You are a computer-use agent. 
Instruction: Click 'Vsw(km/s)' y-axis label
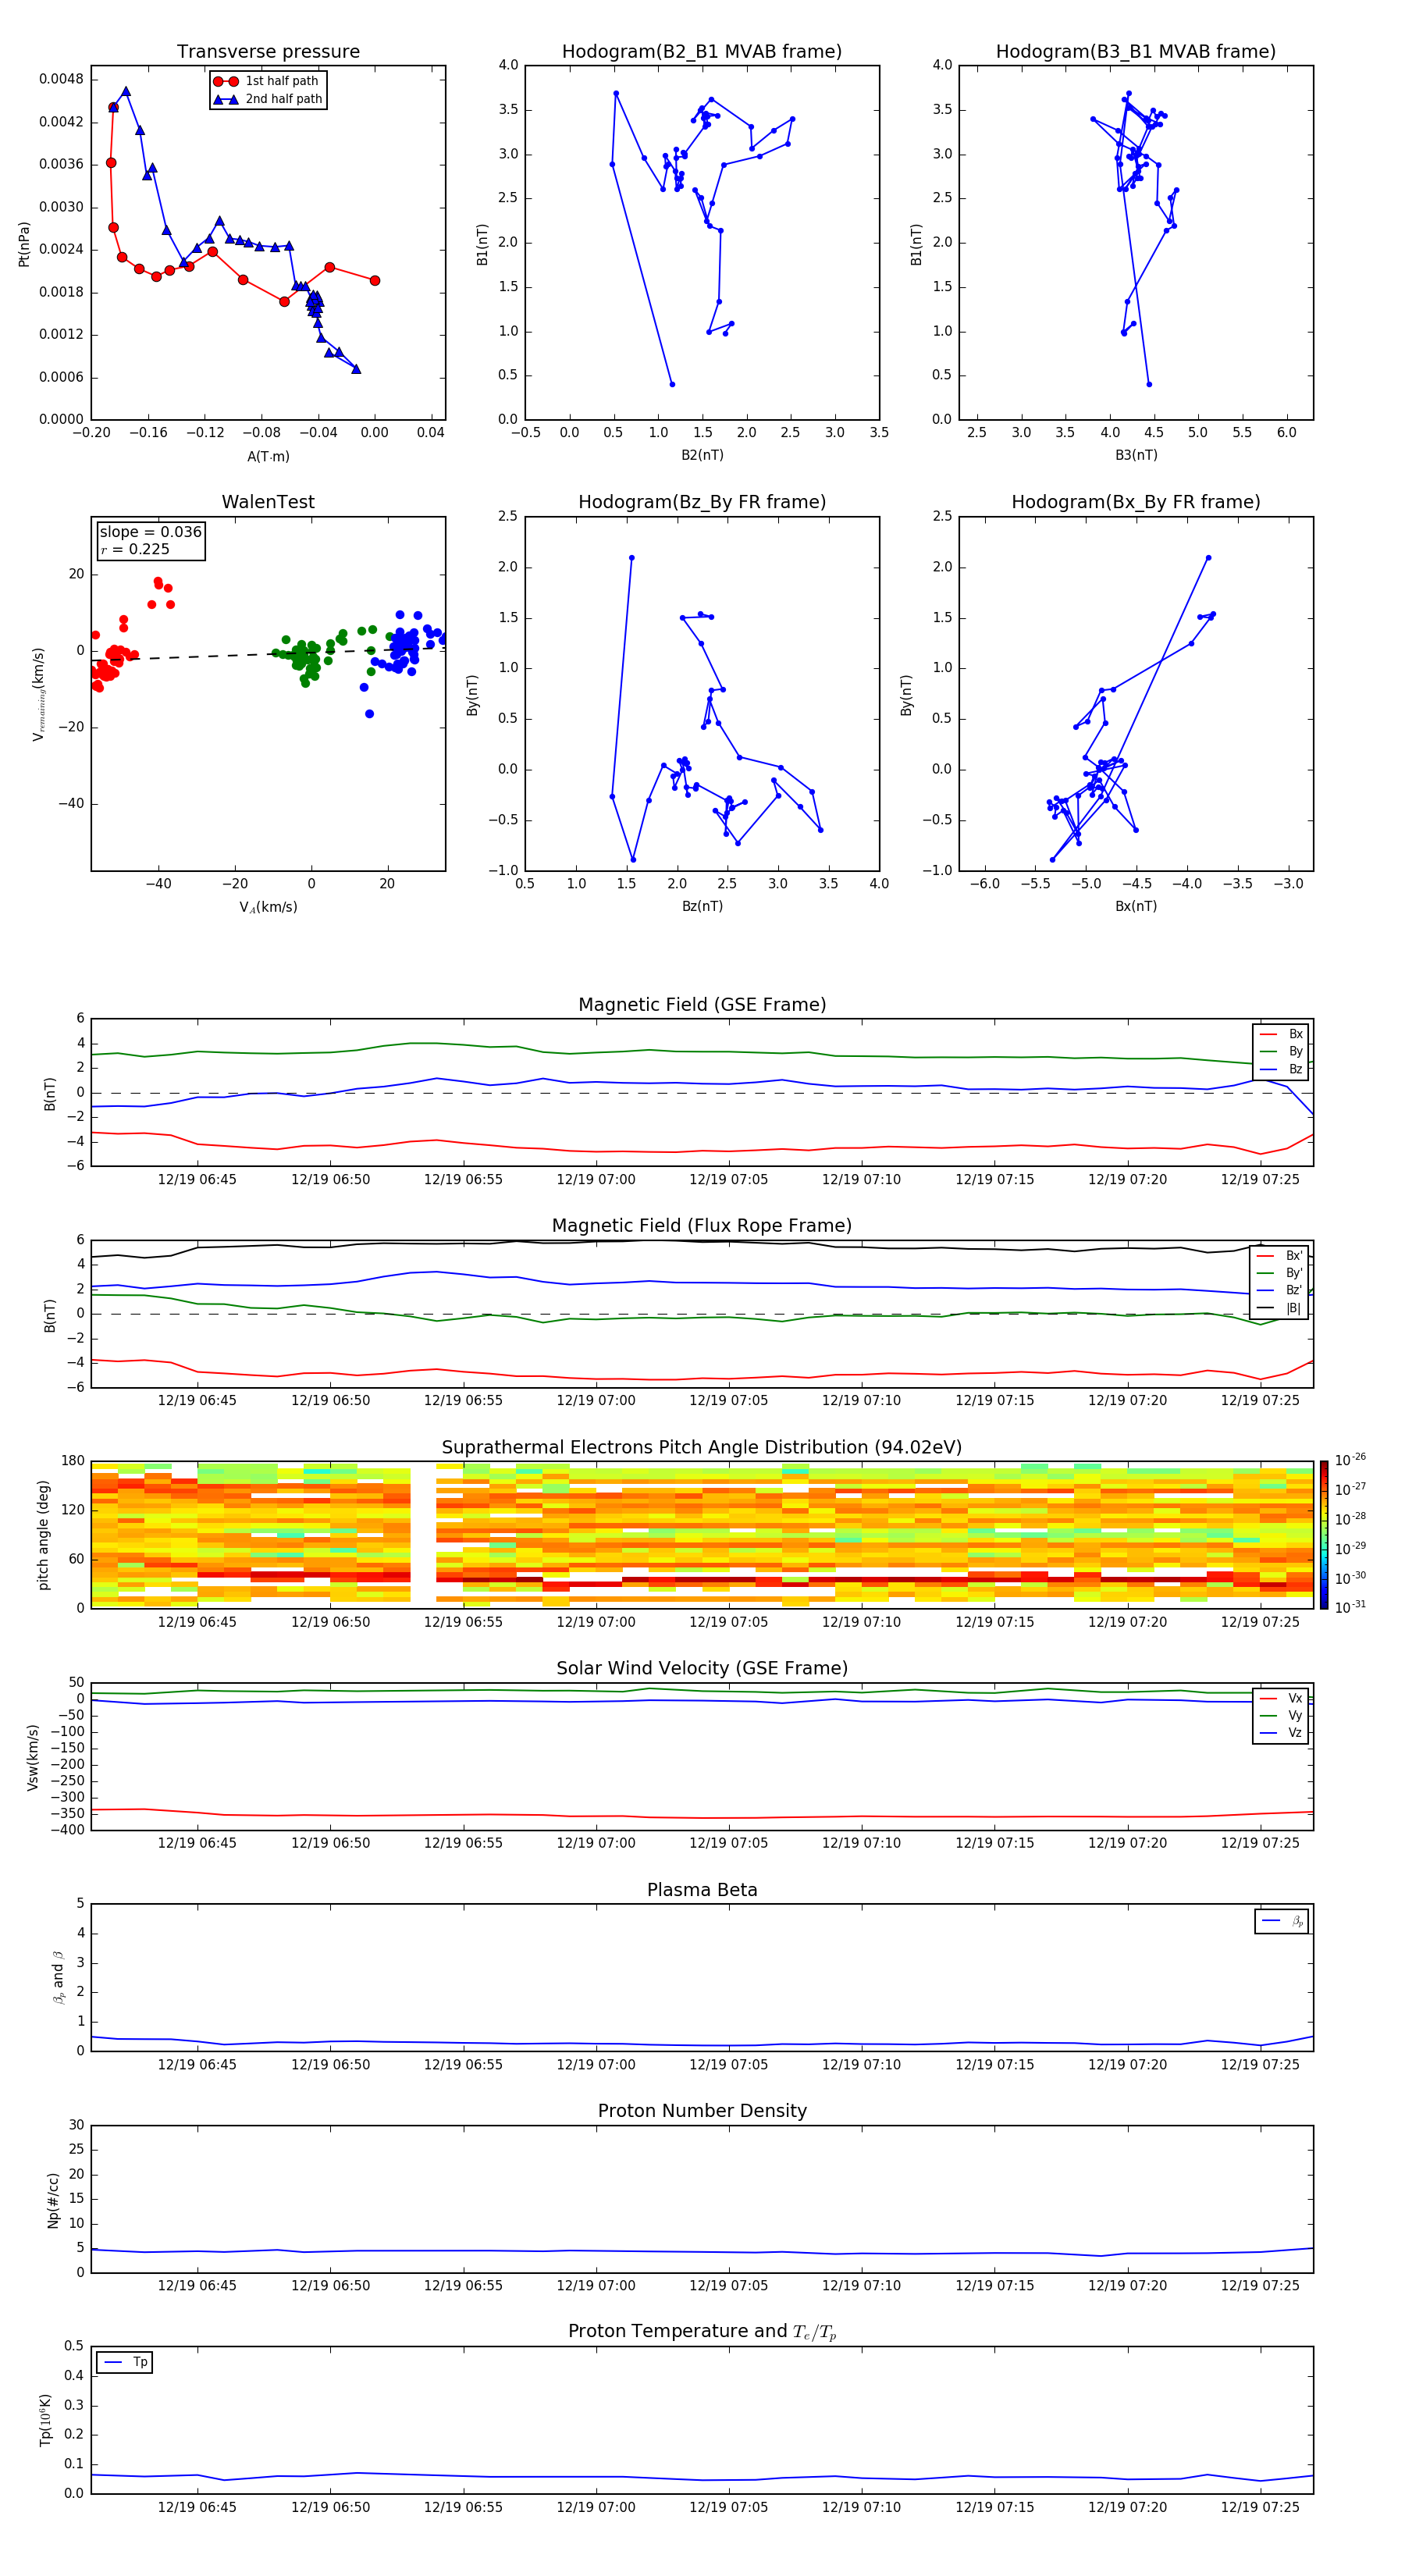33,1756
